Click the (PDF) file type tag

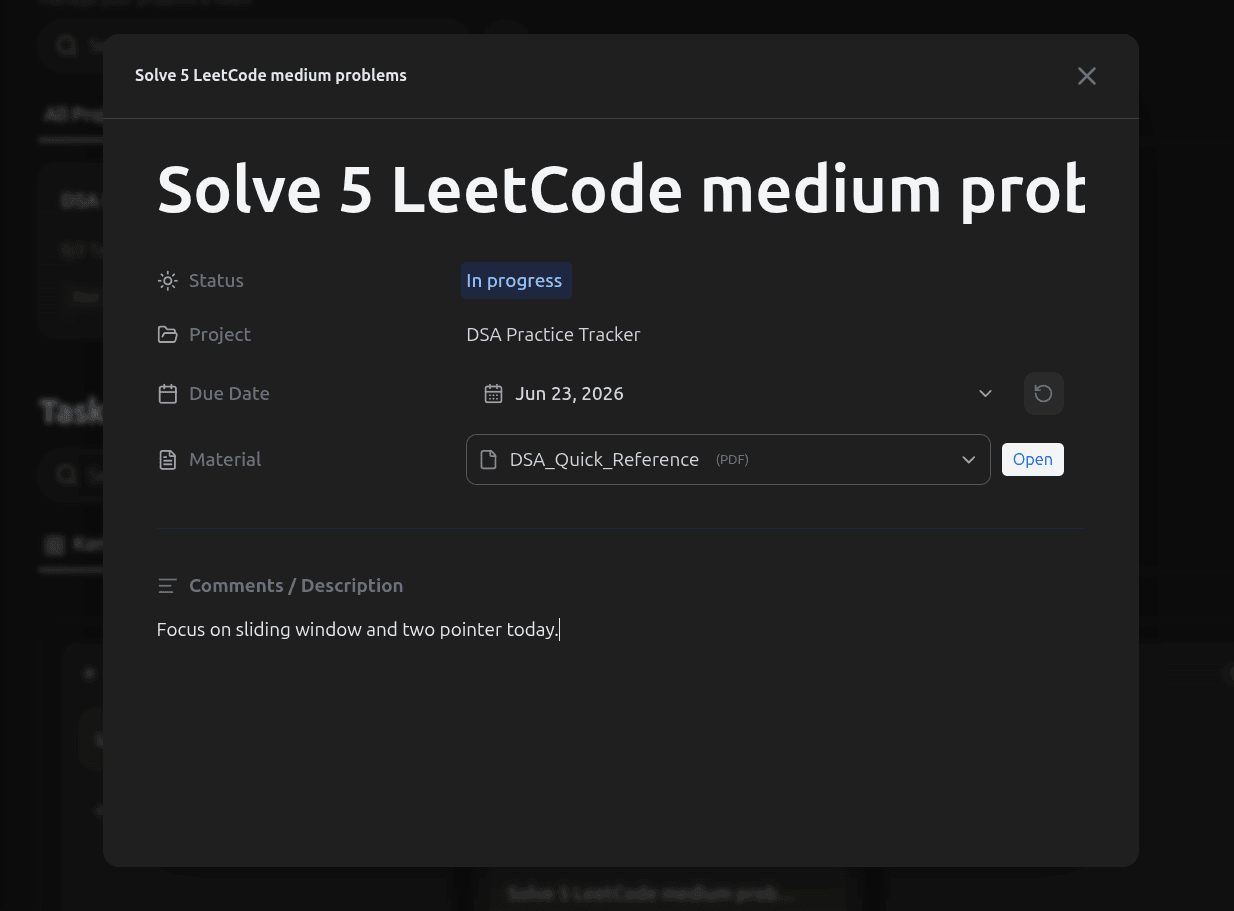pyautogui.click(x=732, y=461)
